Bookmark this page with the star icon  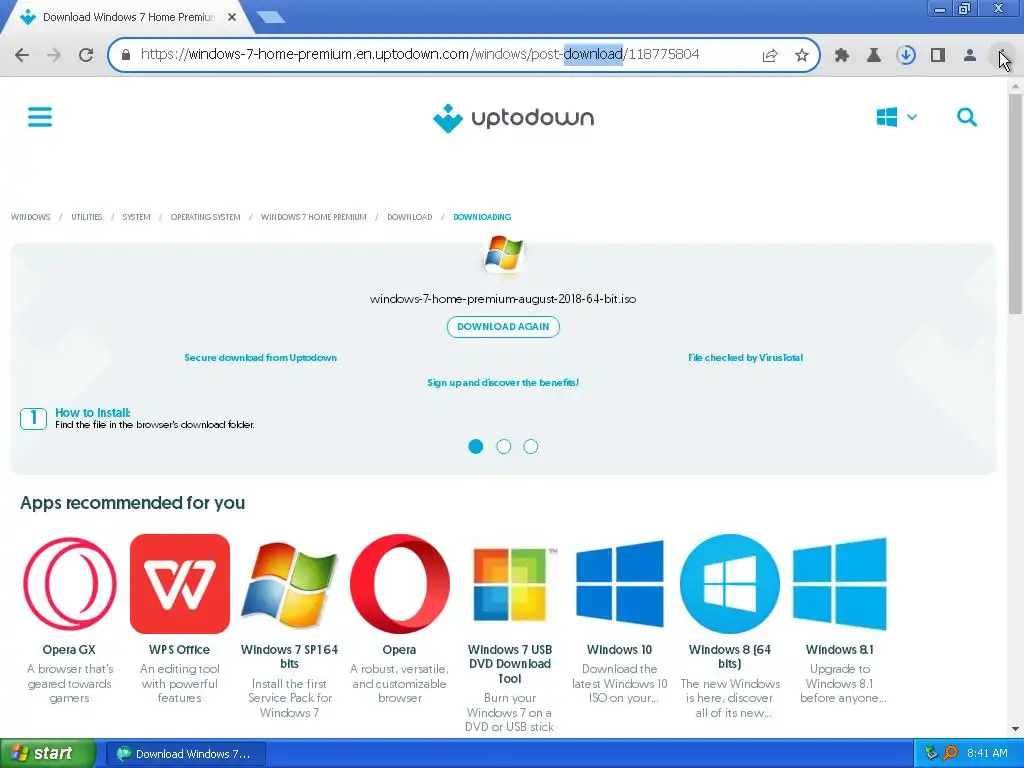[802, 56]
